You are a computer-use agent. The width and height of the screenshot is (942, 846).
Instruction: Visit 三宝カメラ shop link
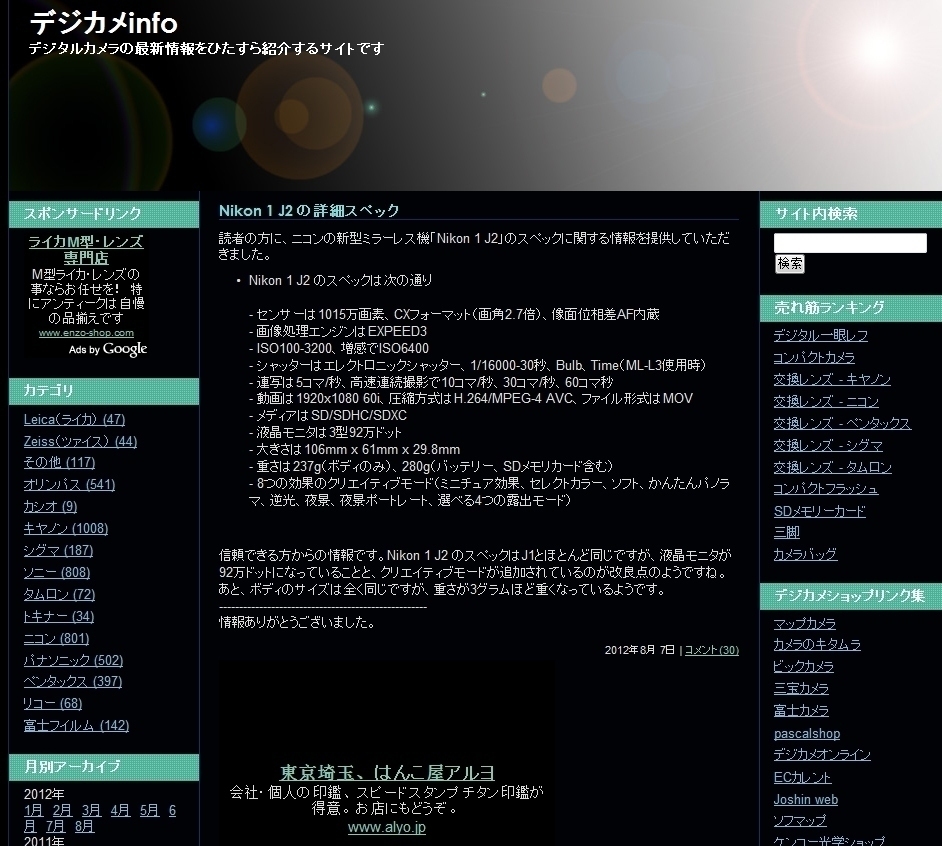[801, 689]
